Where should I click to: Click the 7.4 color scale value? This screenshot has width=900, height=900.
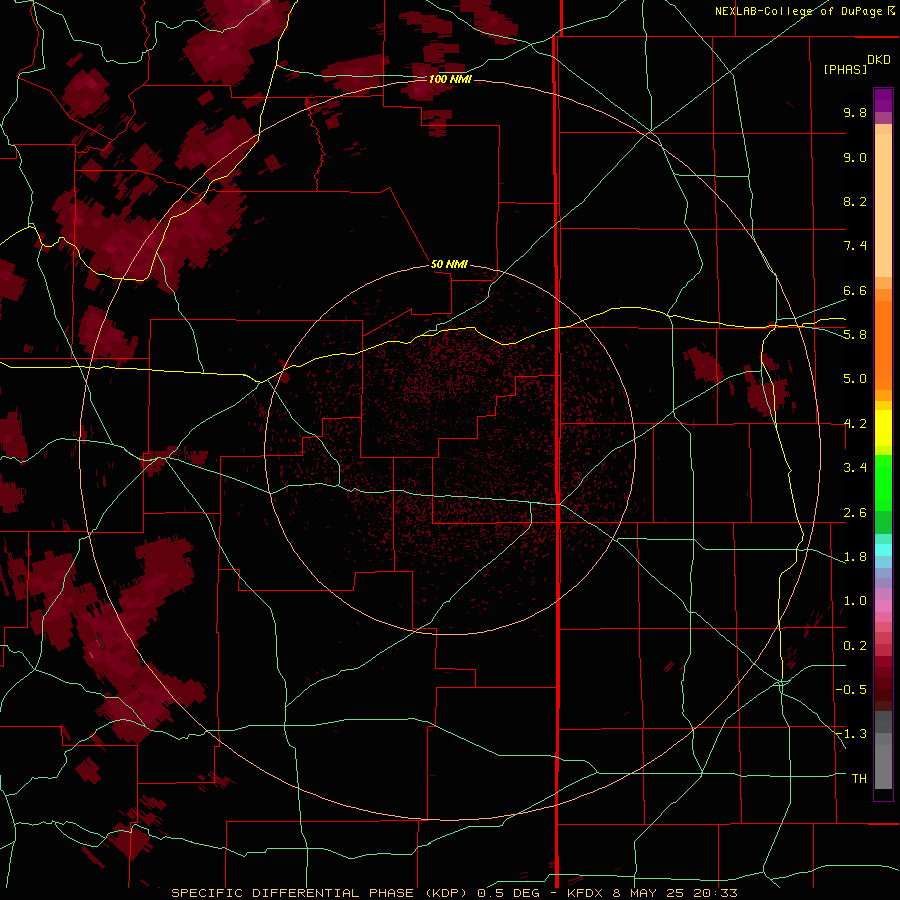point(855,246)
